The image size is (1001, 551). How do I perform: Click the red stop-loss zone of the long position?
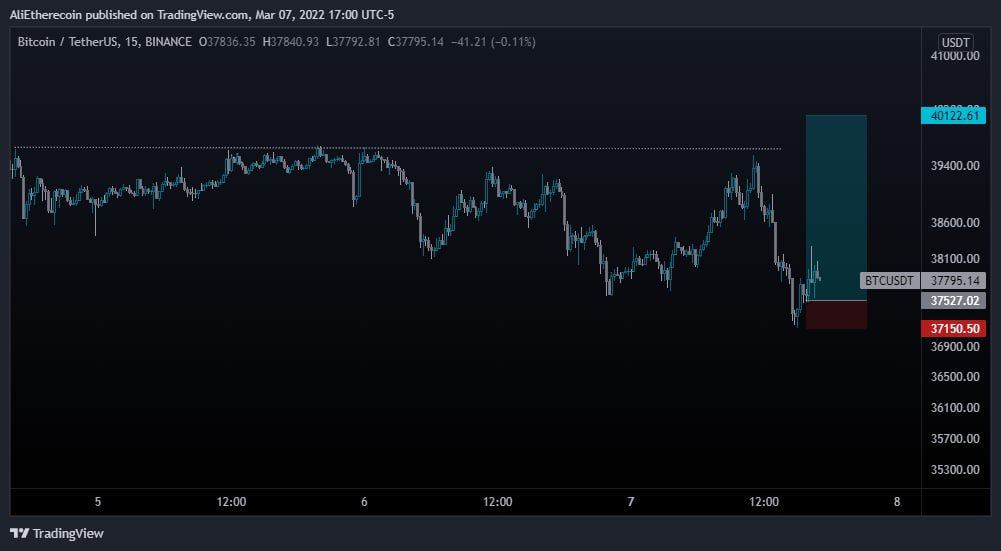[836, 315]
